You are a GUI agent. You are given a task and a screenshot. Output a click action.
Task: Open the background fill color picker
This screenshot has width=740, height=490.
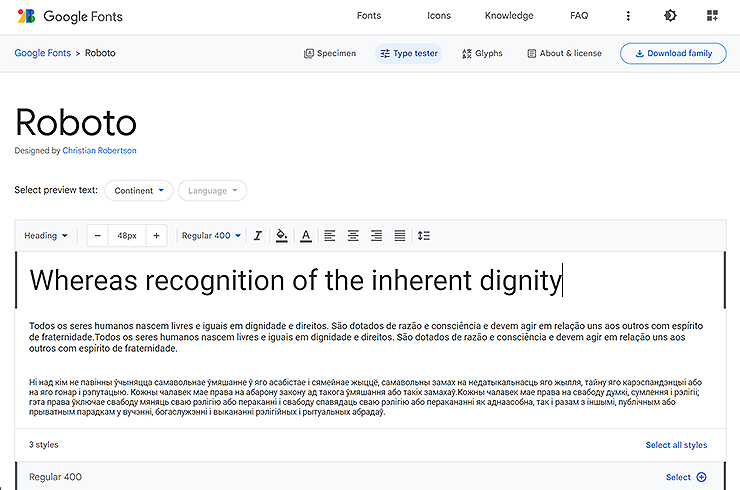pyautogui.click(x=282, y=236)
